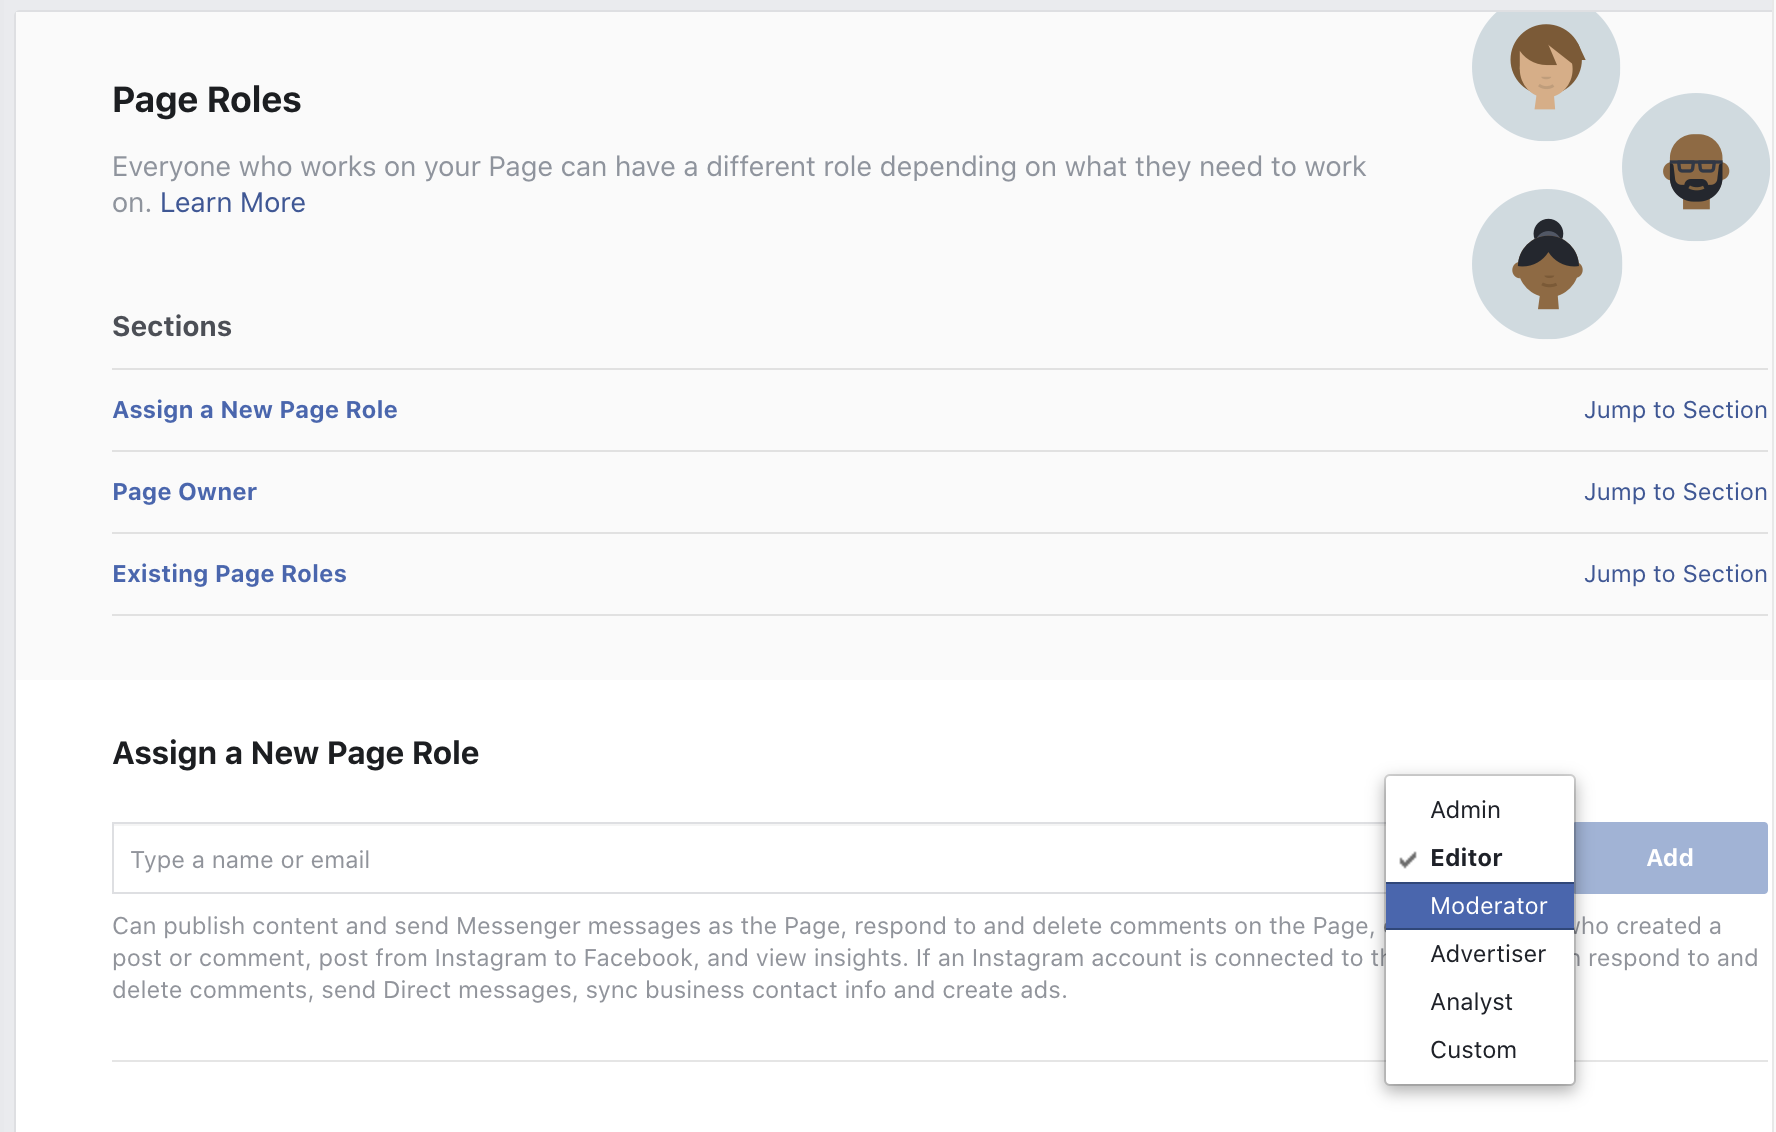Click the avatar with hair bun

click(x=1547, y=264)
